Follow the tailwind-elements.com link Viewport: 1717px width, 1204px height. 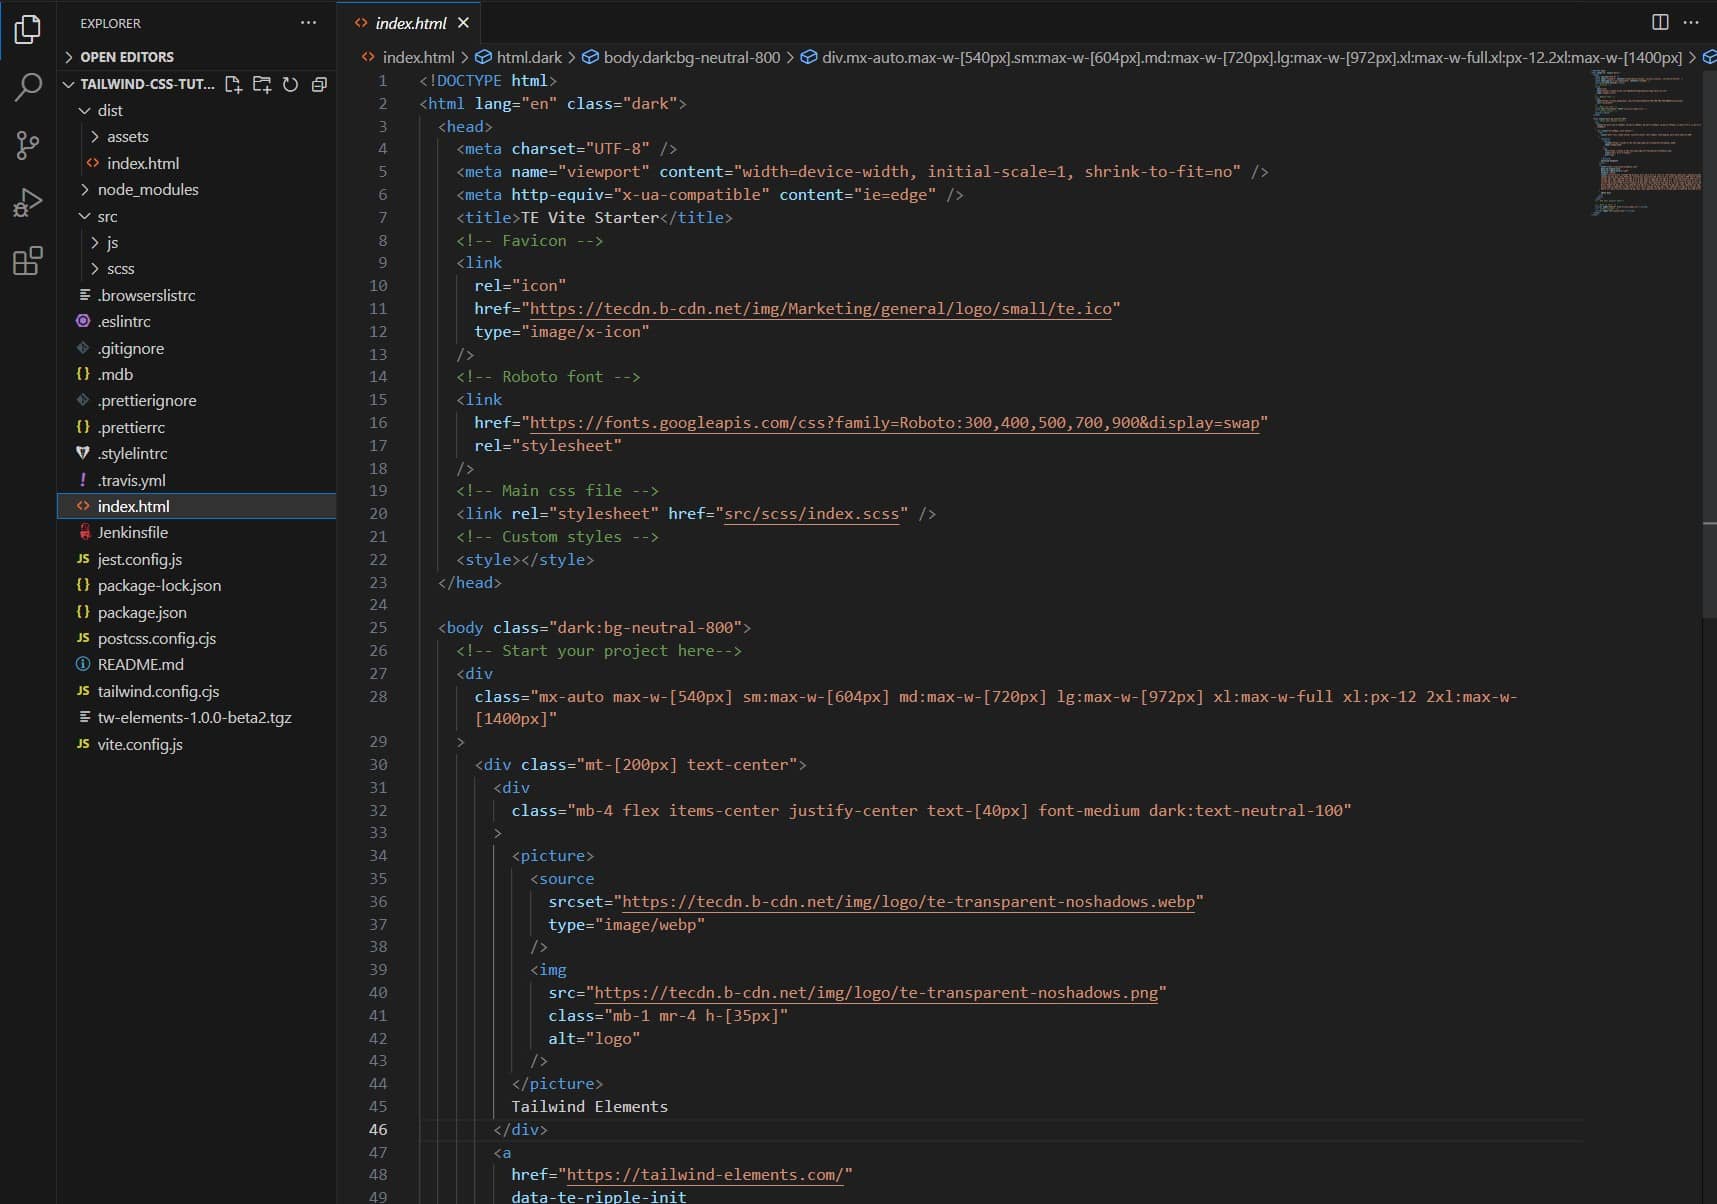click(706, 1175)
